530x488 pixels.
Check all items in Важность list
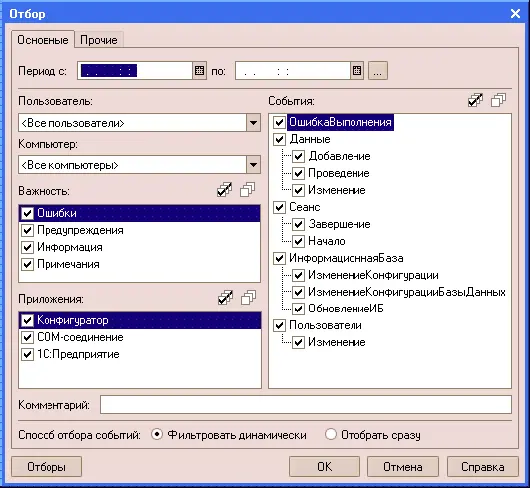(x=224, y=190)
